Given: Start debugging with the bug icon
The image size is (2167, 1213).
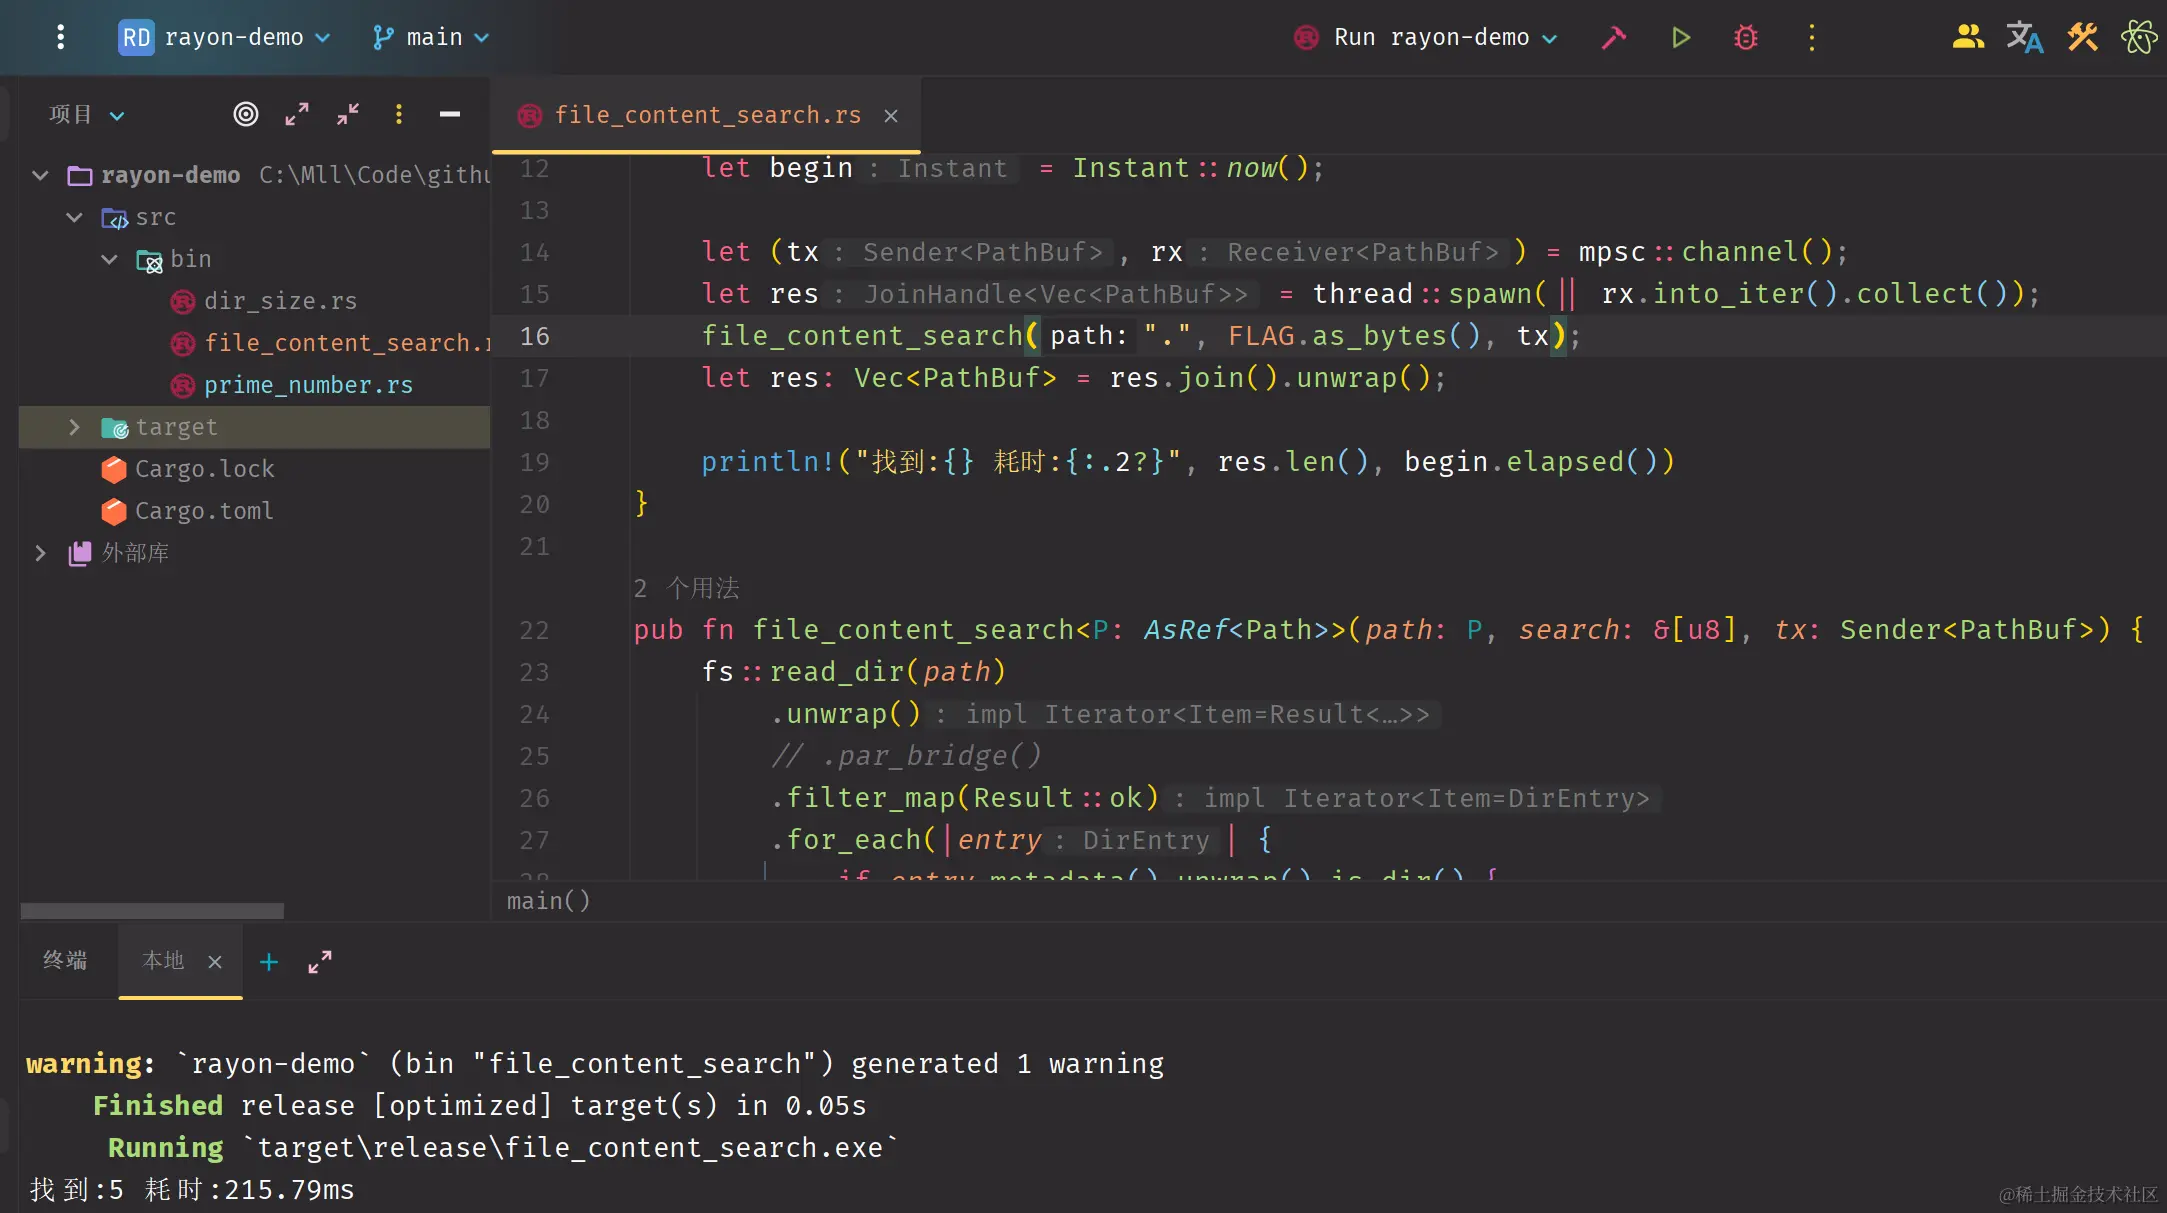Looking at the screenshot, I should tap(1746, 38).
